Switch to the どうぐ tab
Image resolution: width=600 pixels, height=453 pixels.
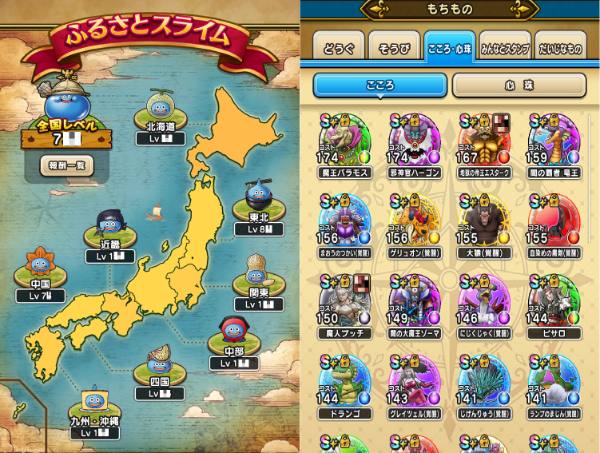pos(338,47)
